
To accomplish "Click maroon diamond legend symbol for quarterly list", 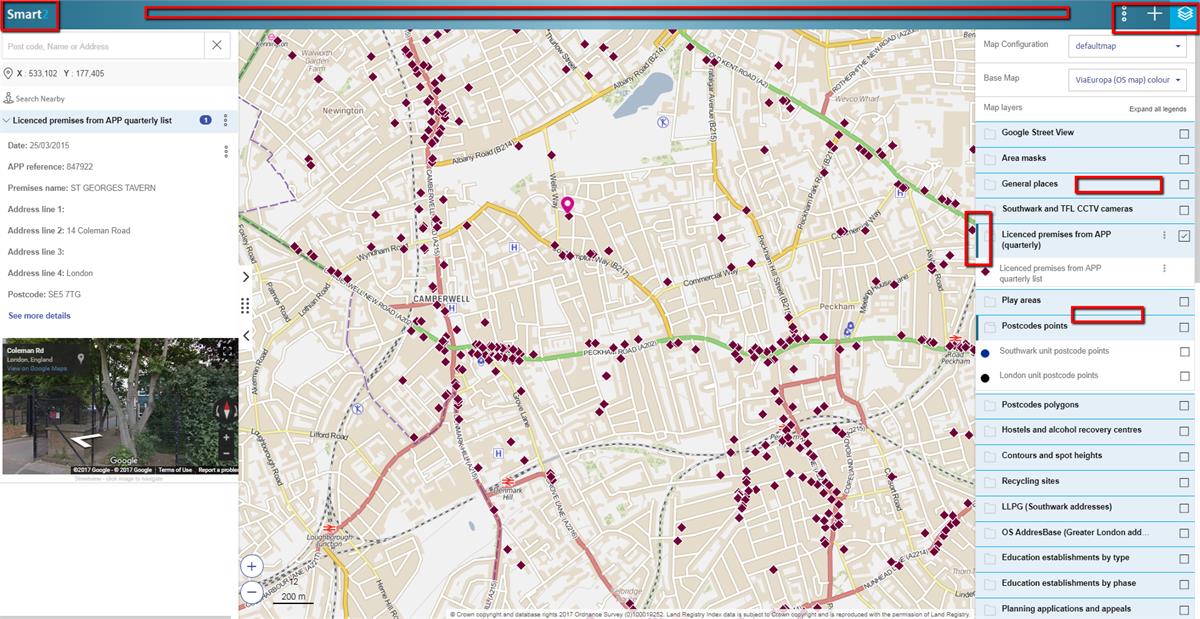I will [x=986, y=270].
